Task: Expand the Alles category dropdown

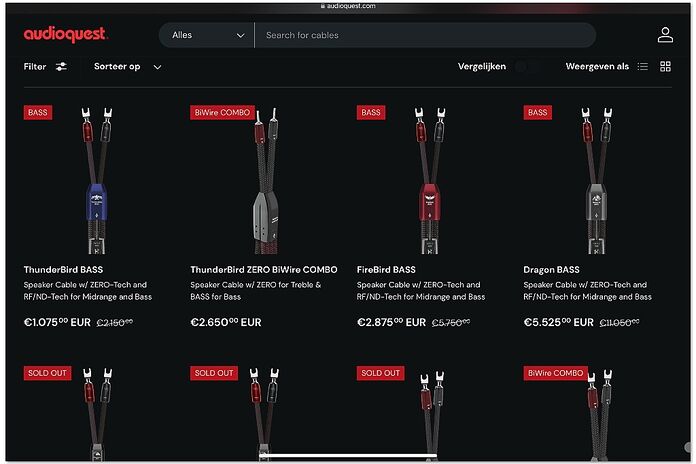Action: (207, 35)
